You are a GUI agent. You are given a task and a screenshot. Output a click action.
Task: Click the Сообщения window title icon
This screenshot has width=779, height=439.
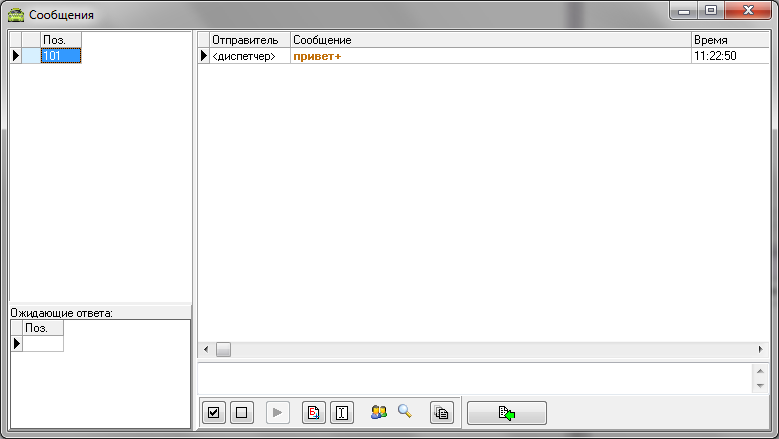point(15,14)
